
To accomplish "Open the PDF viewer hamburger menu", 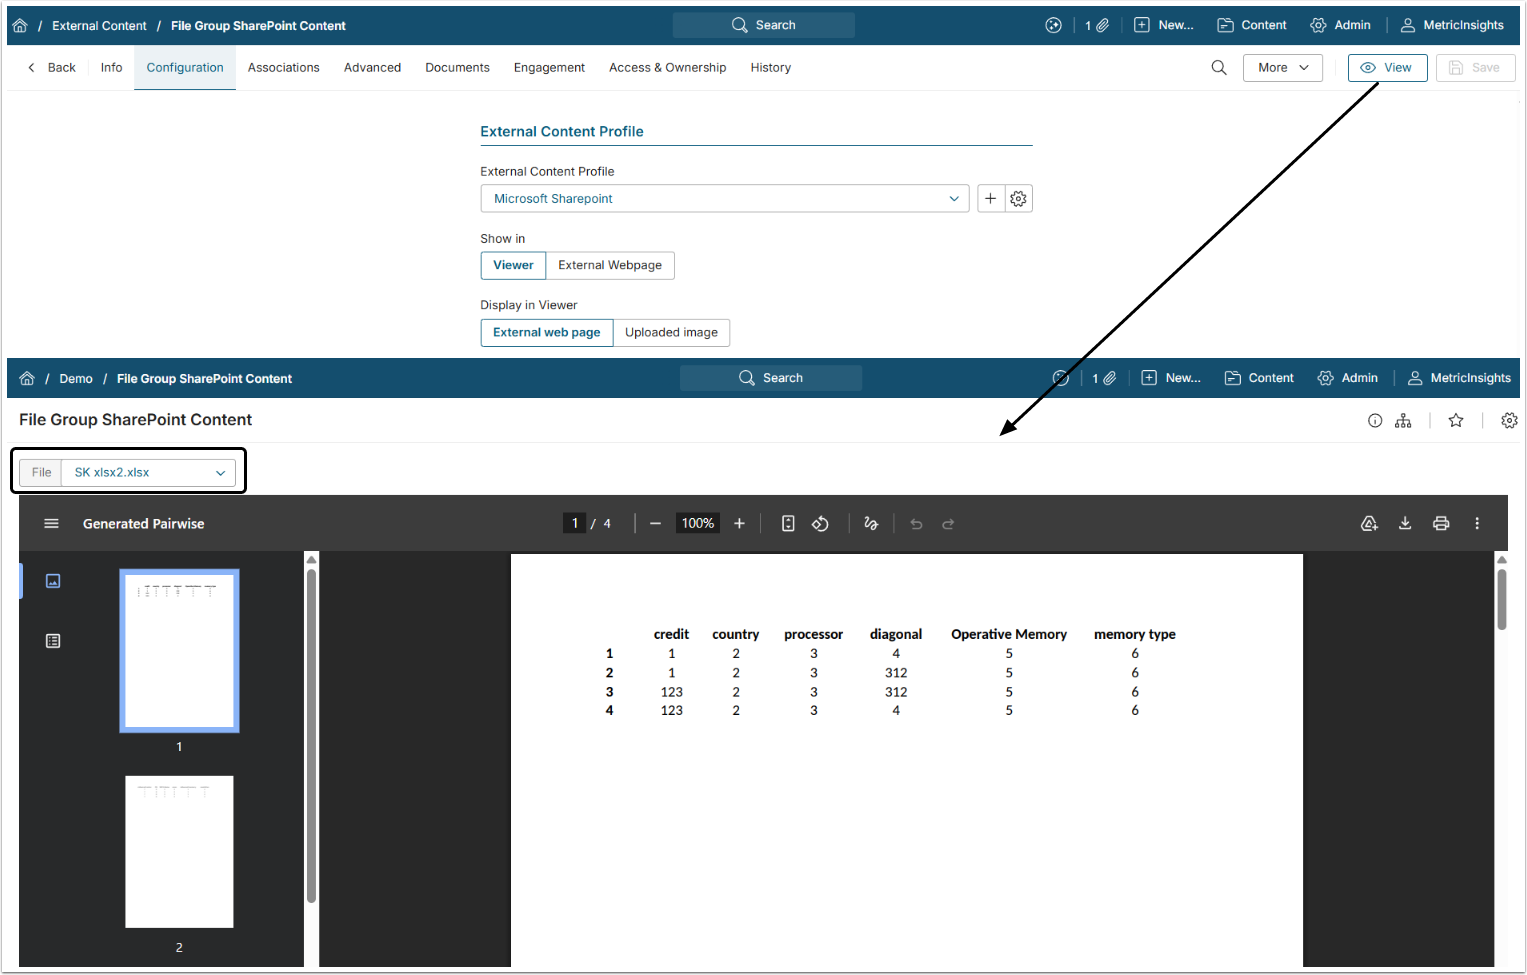I will coord(52,524).
